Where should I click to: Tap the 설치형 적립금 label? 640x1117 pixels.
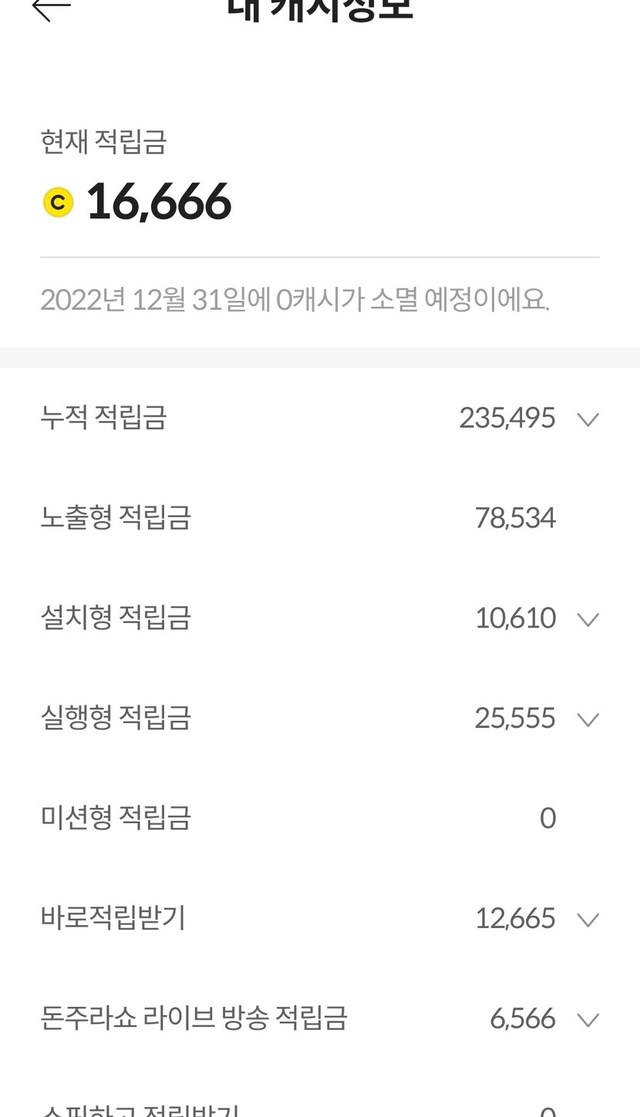(115, 617)
